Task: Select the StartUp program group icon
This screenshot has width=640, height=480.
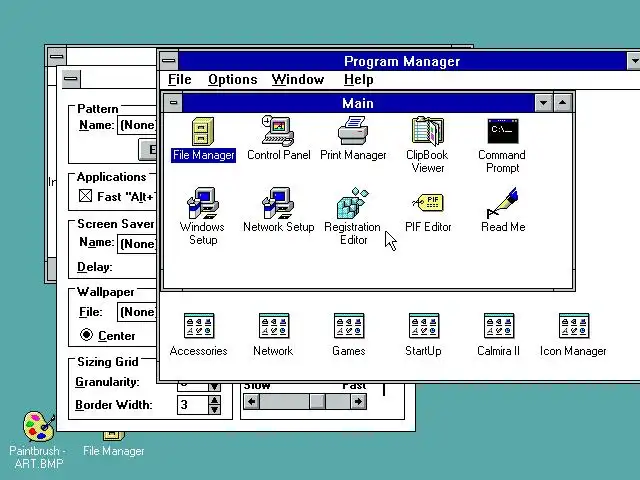Action: click(x=424, y=335)
